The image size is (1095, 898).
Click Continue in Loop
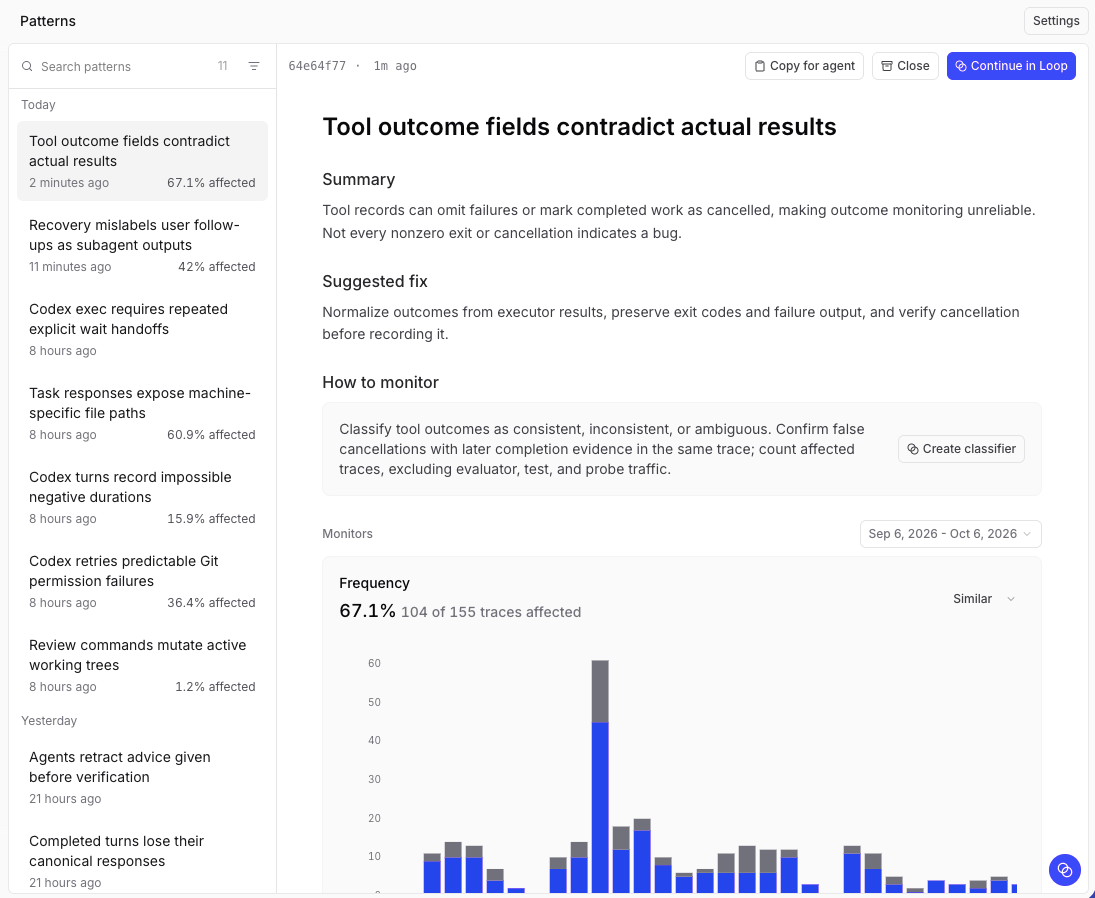point(1011,66)
